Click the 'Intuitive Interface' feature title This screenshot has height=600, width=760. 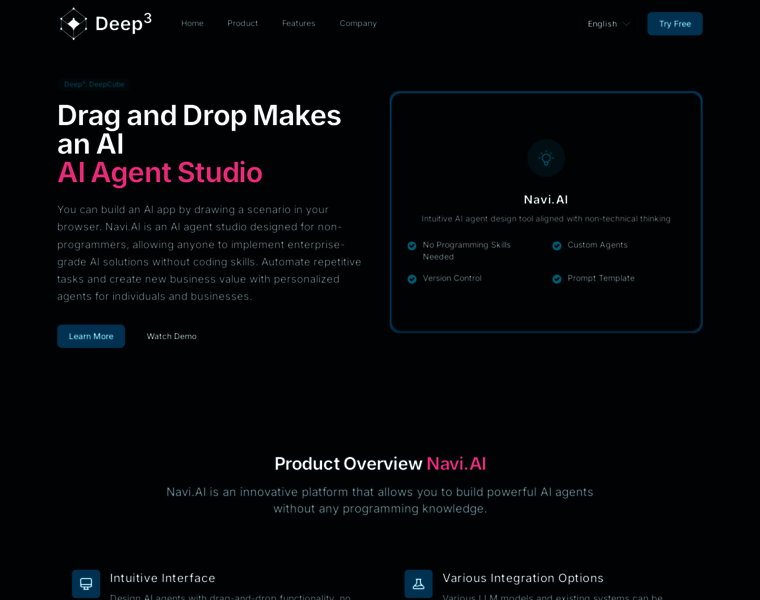click(162, 578)
